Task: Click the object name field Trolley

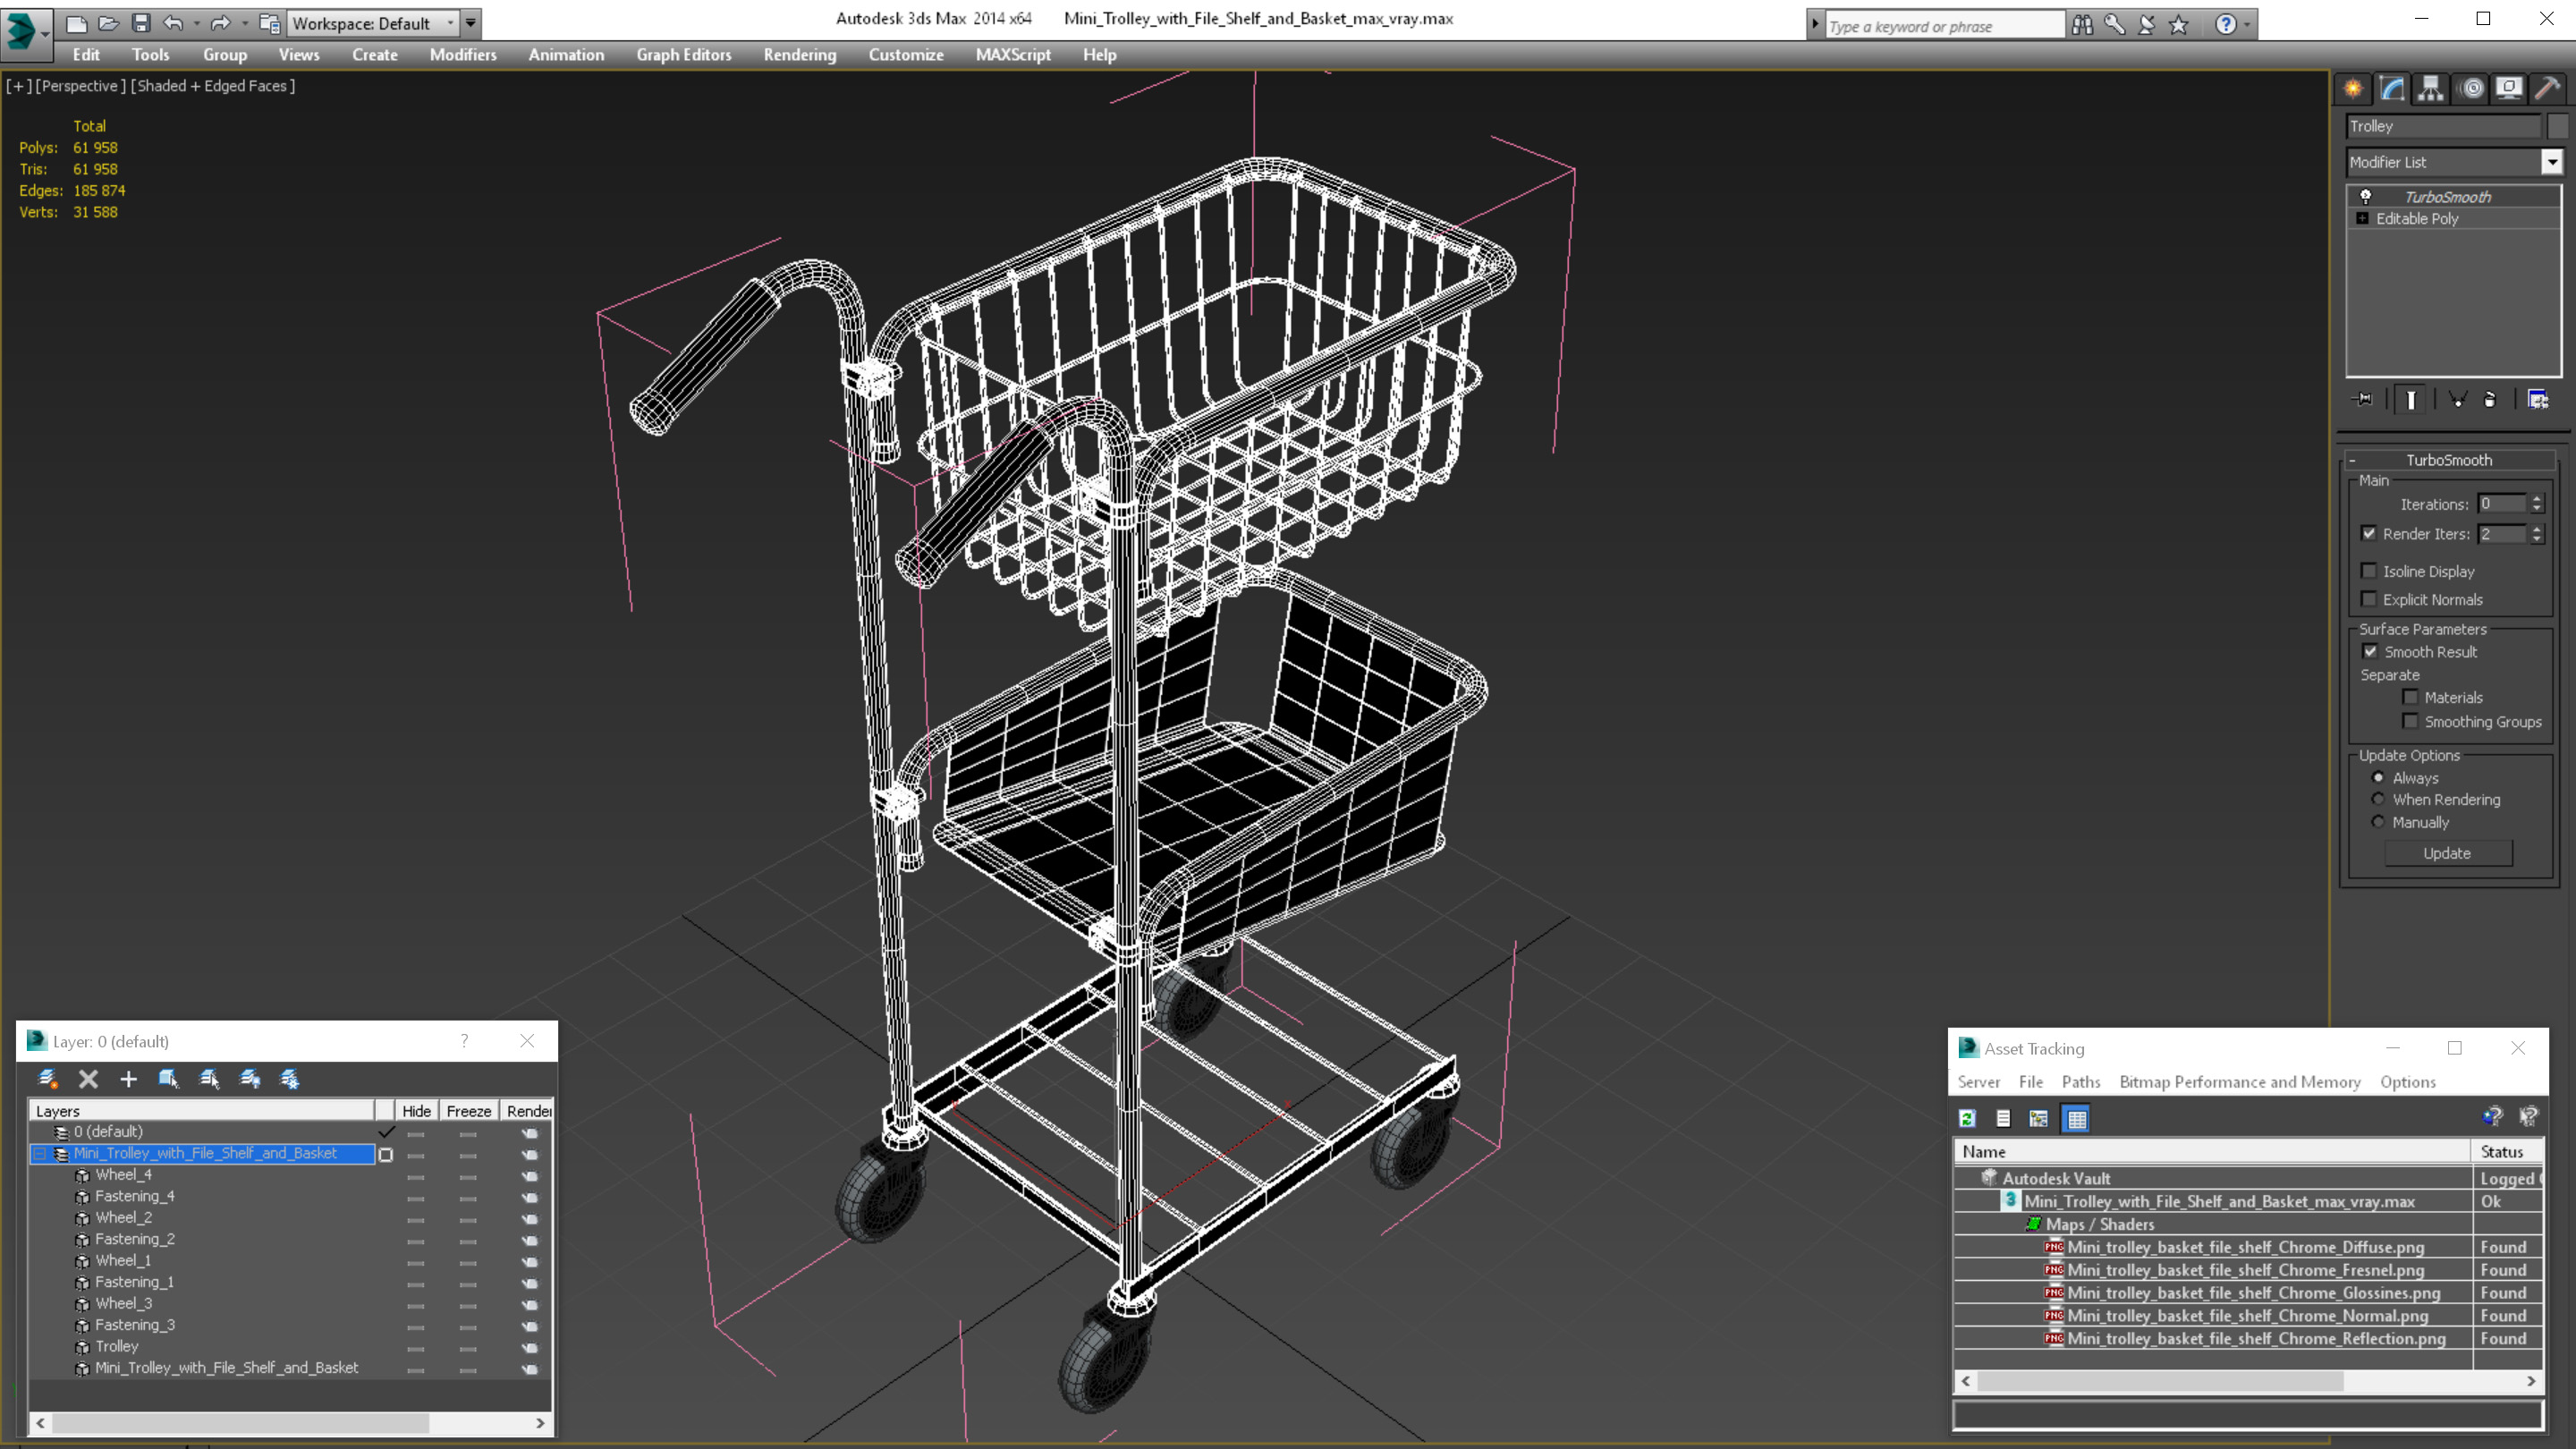Action: [x=2443, y=126]
